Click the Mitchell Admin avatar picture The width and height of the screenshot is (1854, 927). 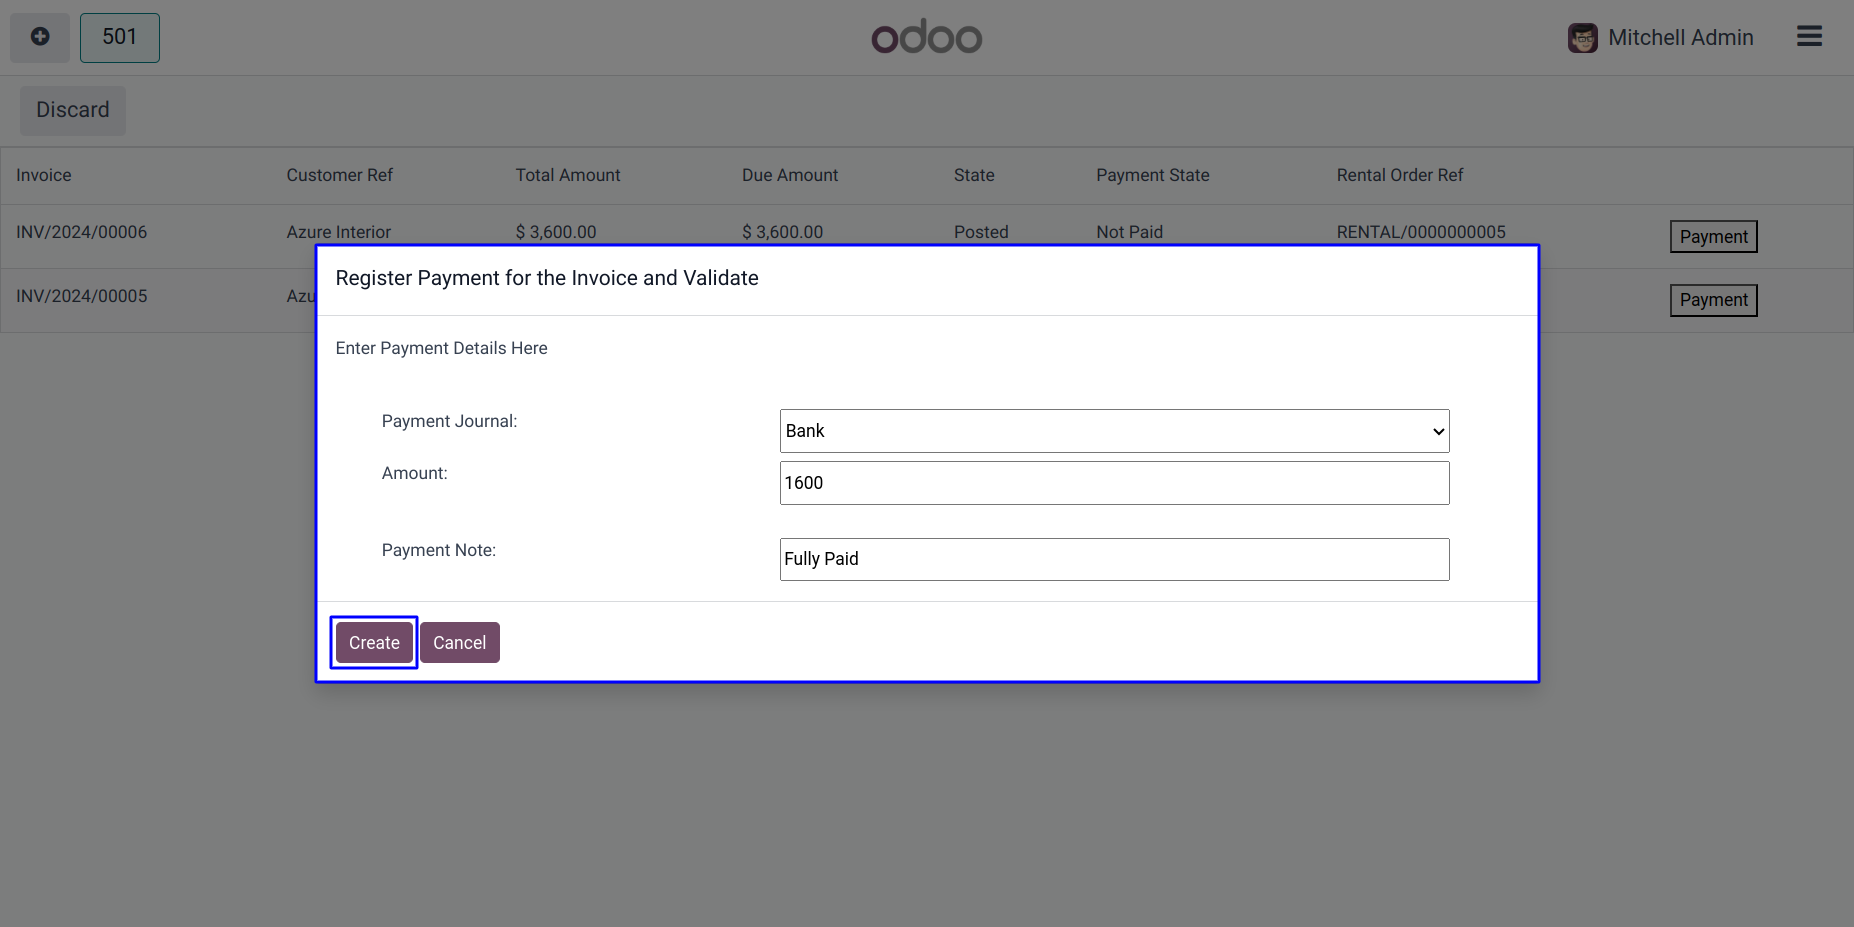click(x=1582, y=38)
